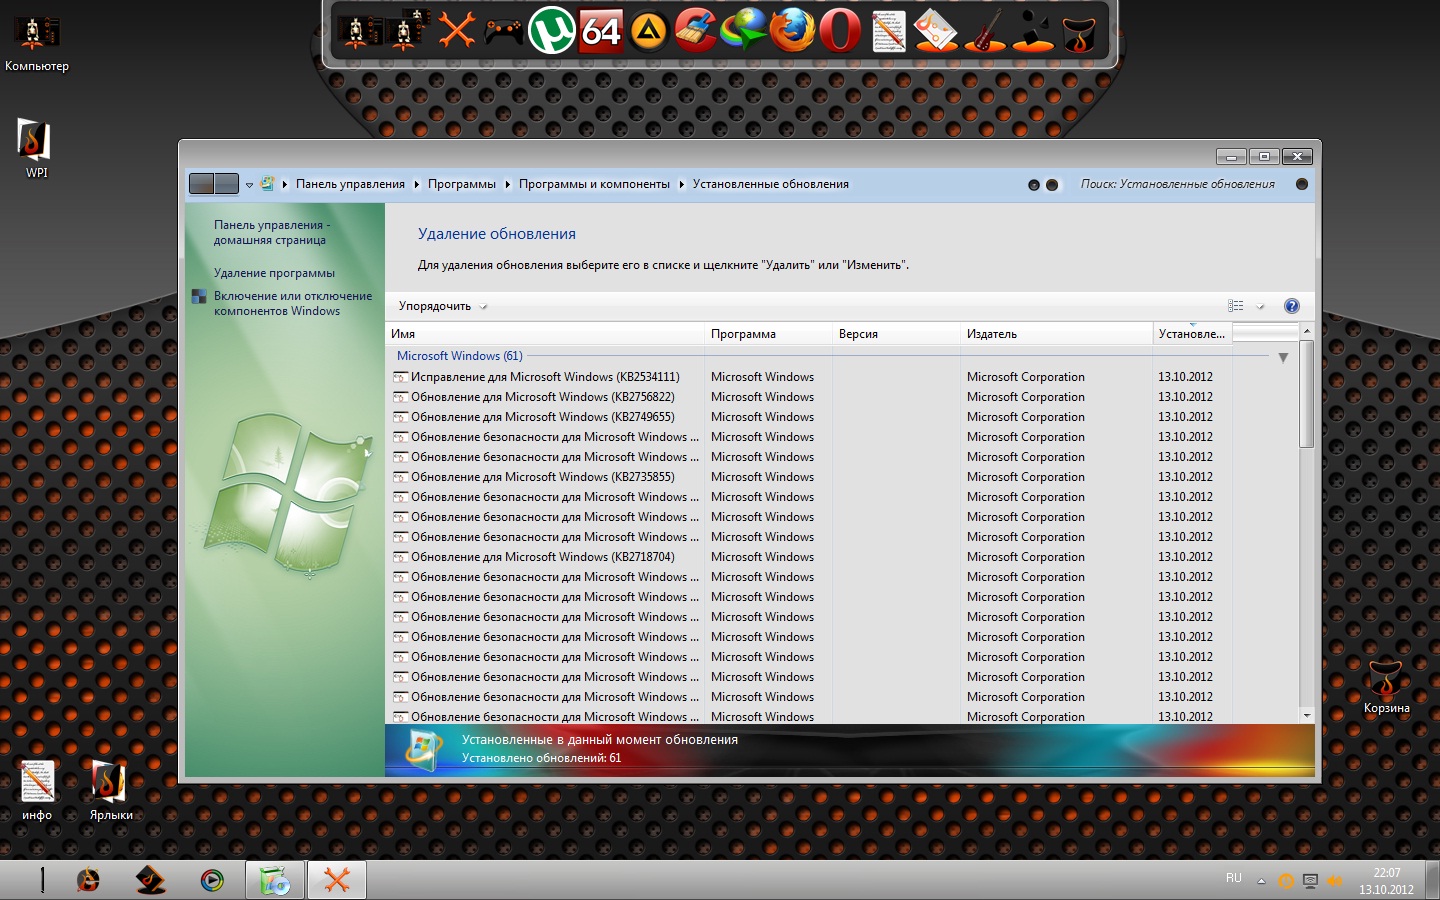
Task: Open the crossed wrenches icon in dock
Action: tap(456, 30)
